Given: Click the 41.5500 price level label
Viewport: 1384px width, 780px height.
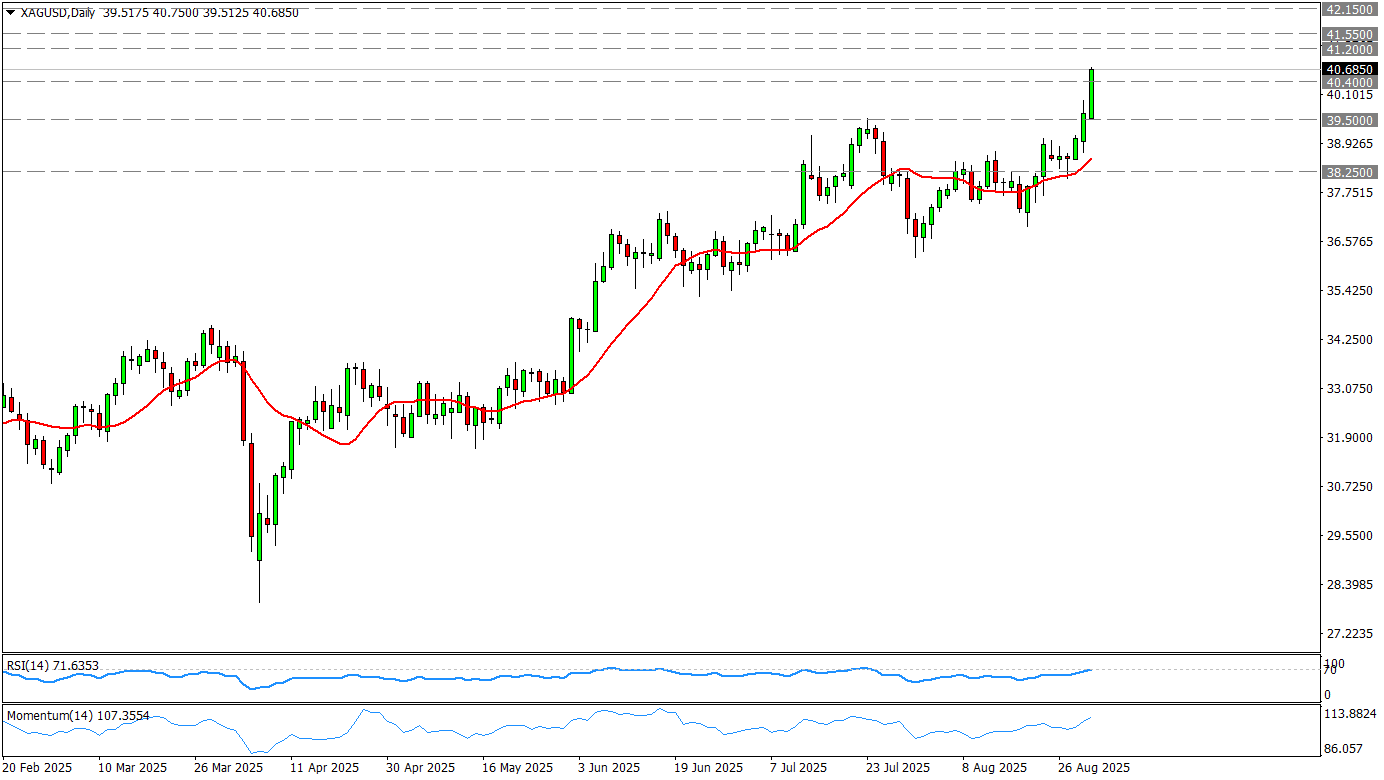Looking at the screenshot, I should point(1348,34).
